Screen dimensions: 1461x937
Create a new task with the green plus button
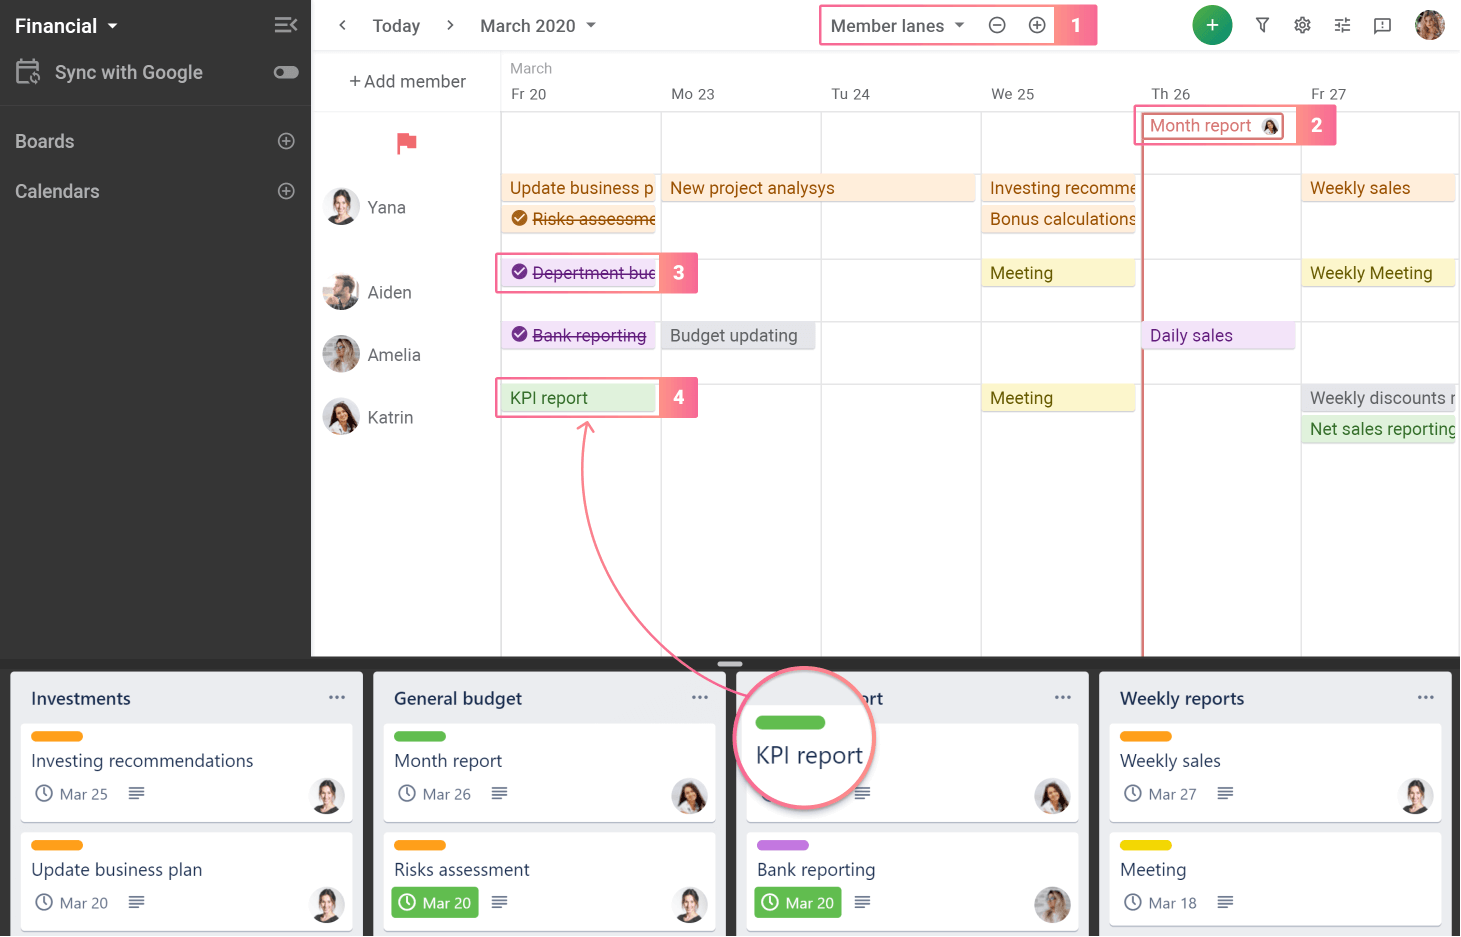pyautogui.click(x=1213, y=25)
